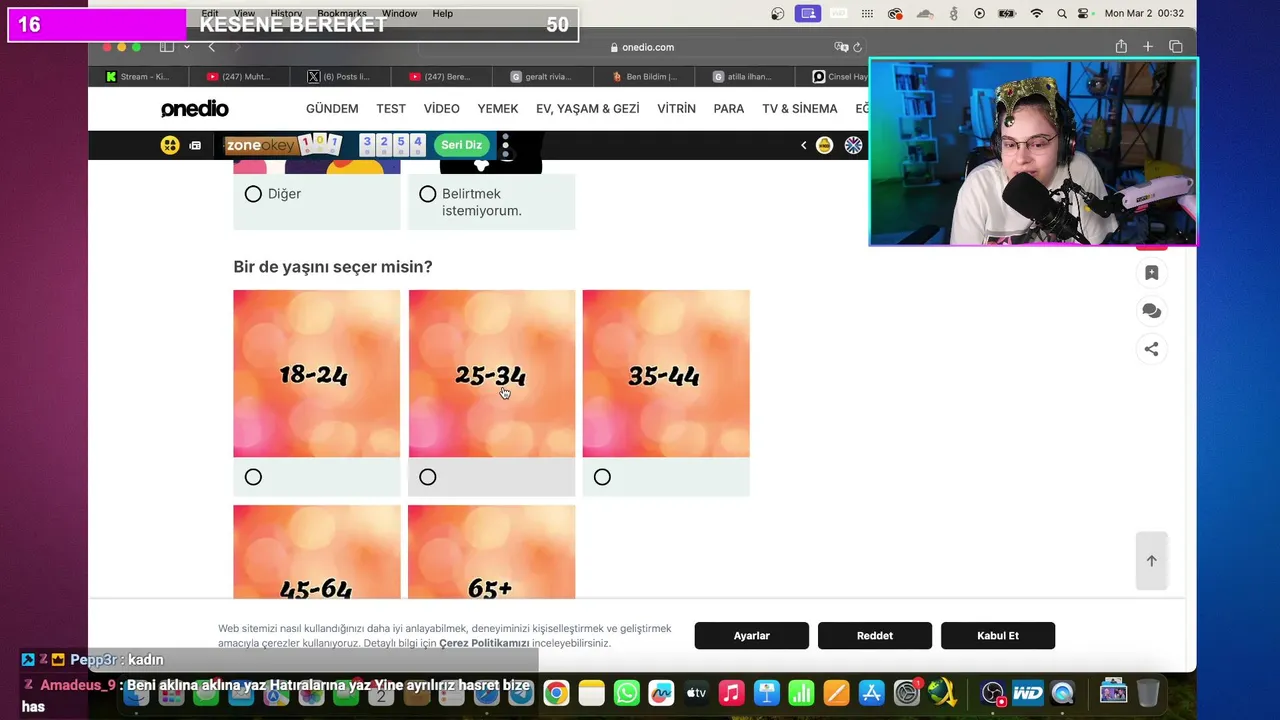Click the scroll-to-top arrow button
The width and height of the screenshot is (1280, 720).
pos(1151,561)
